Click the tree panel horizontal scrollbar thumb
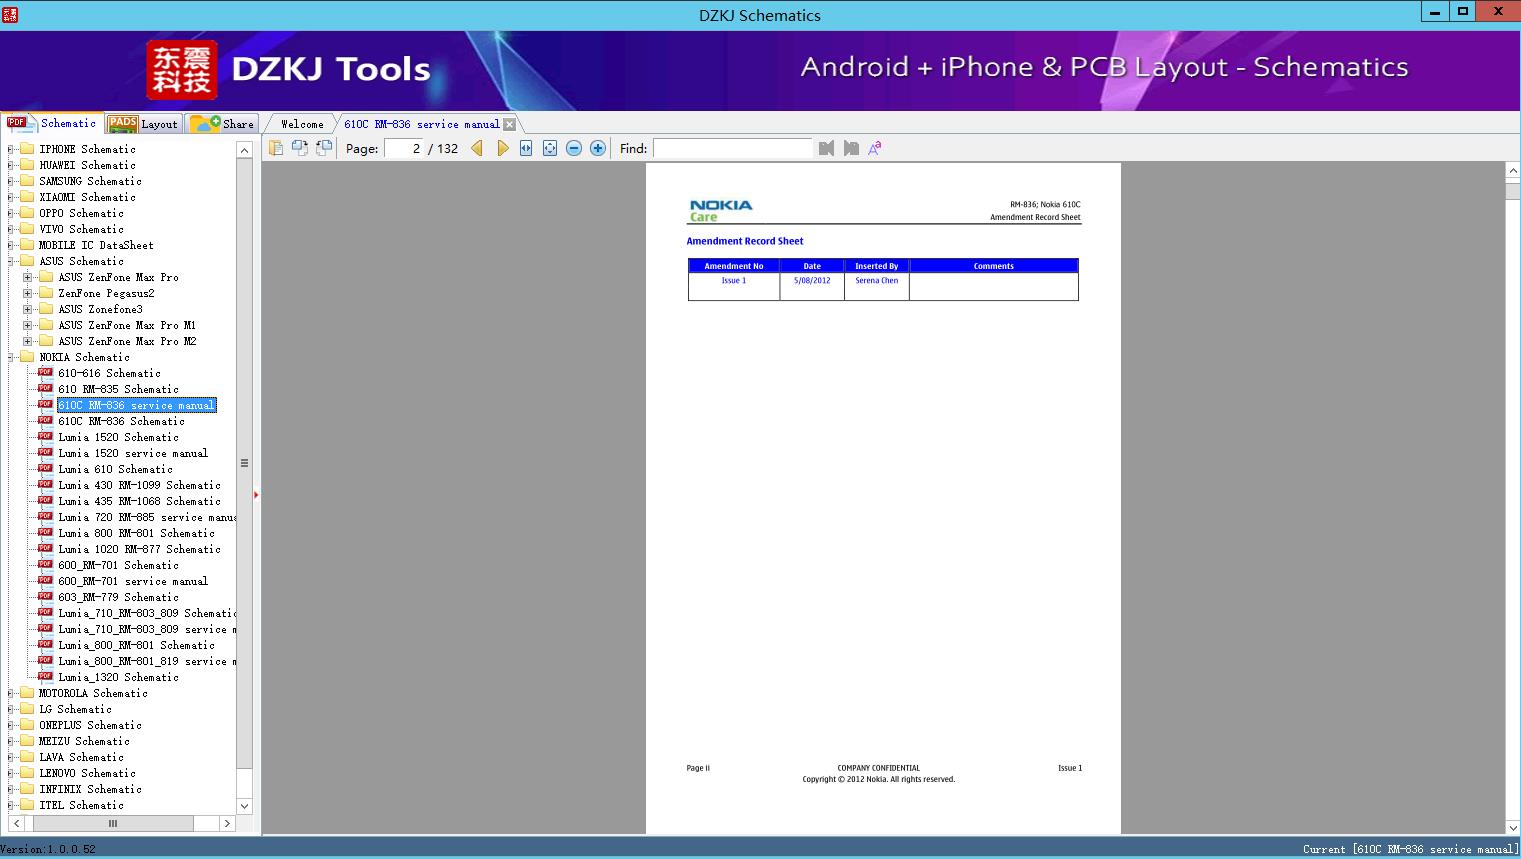Image resolution: width=1521 pixels, height=859 pixels. pos(113,823)
